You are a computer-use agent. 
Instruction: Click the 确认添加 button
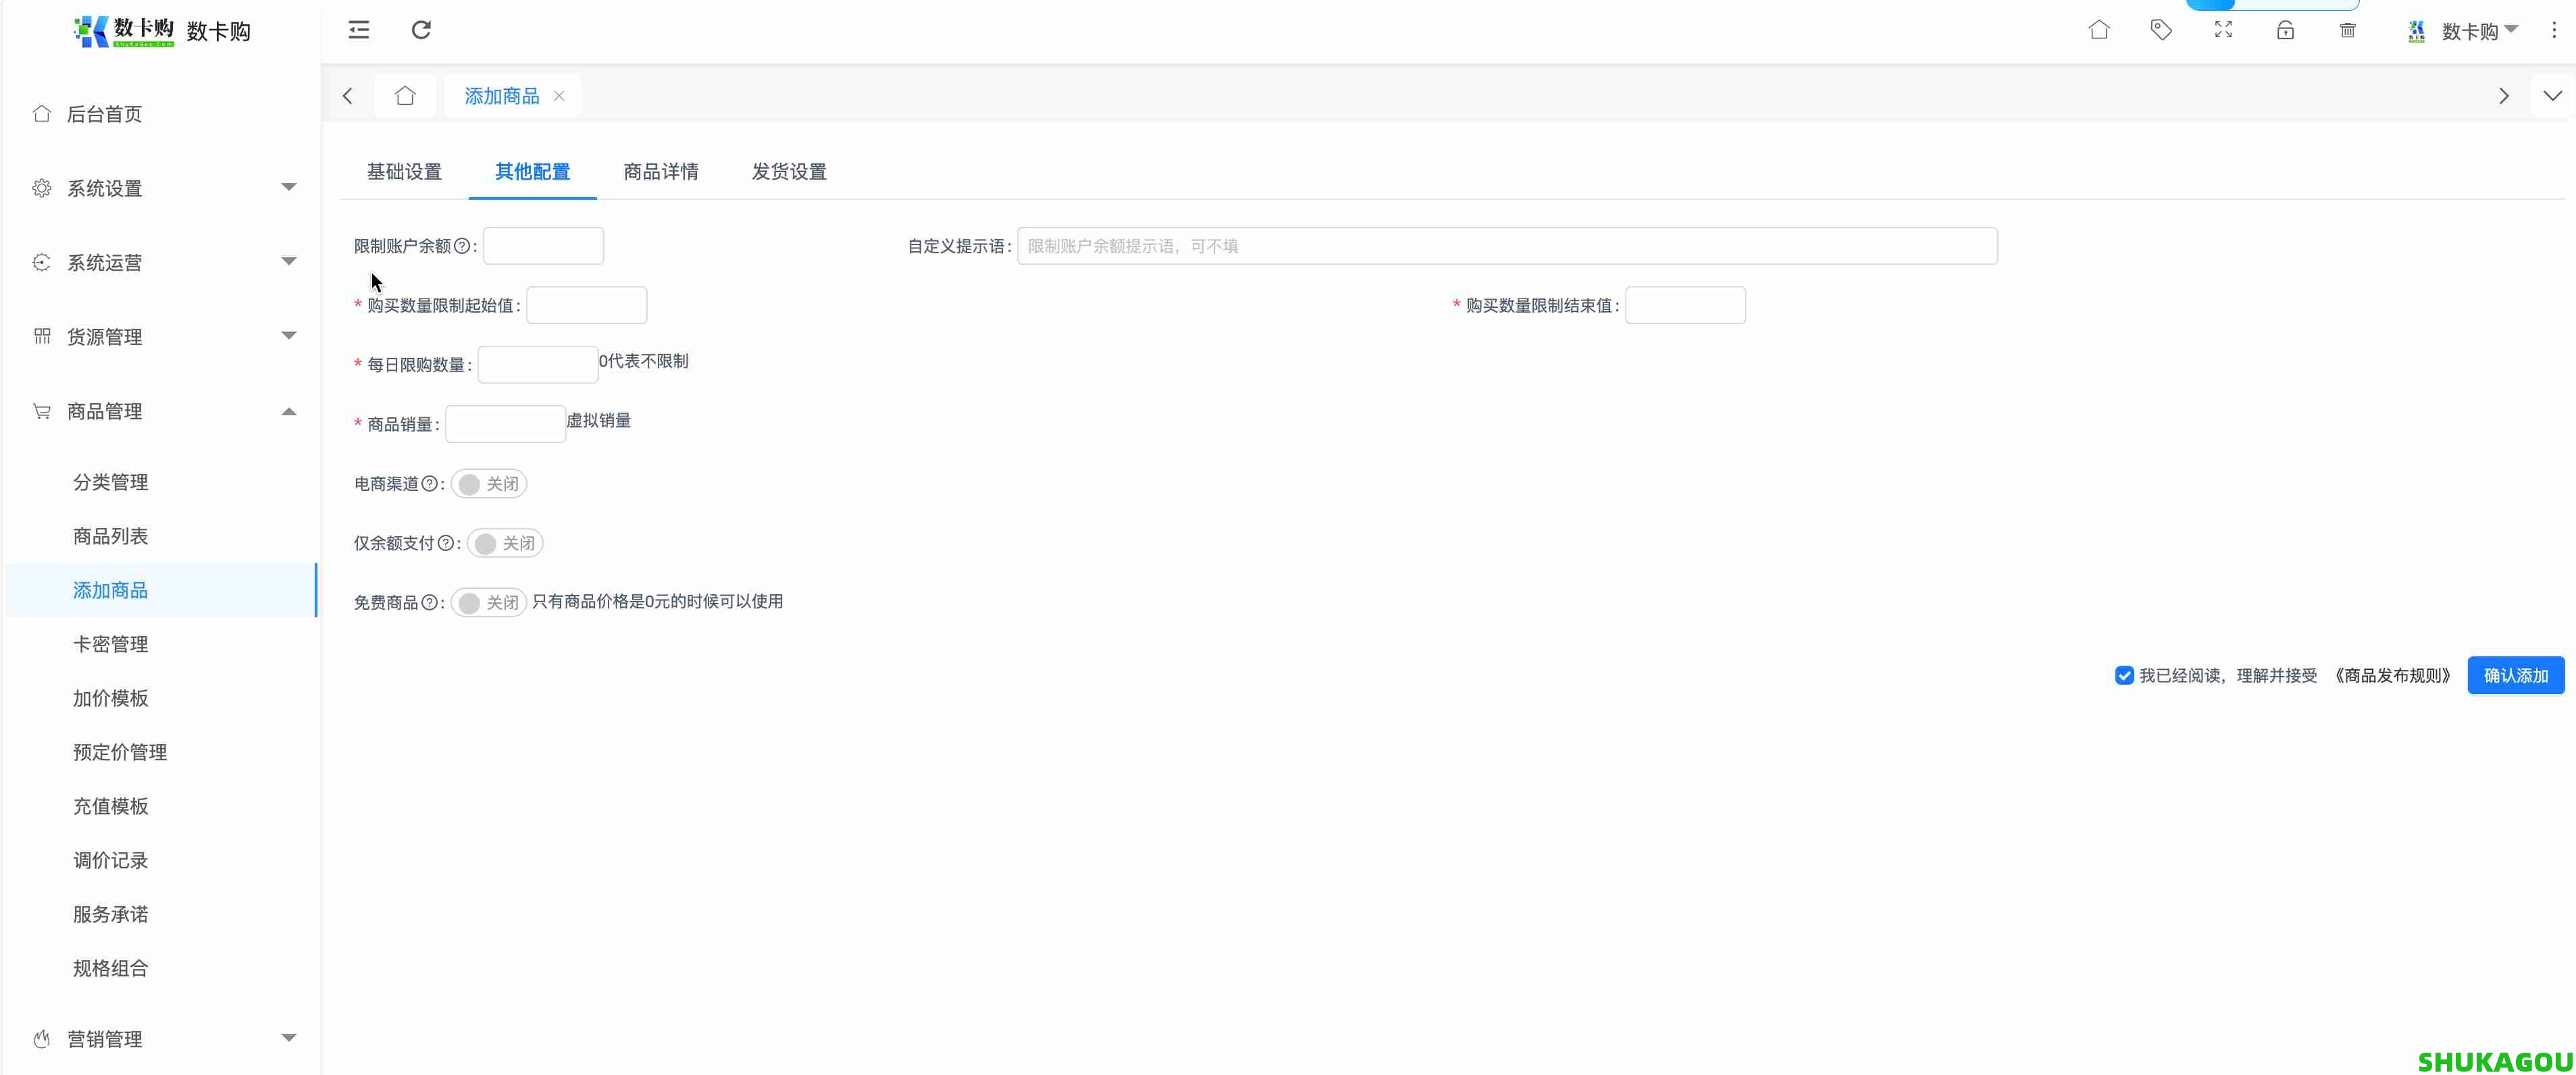[2516, 675]
